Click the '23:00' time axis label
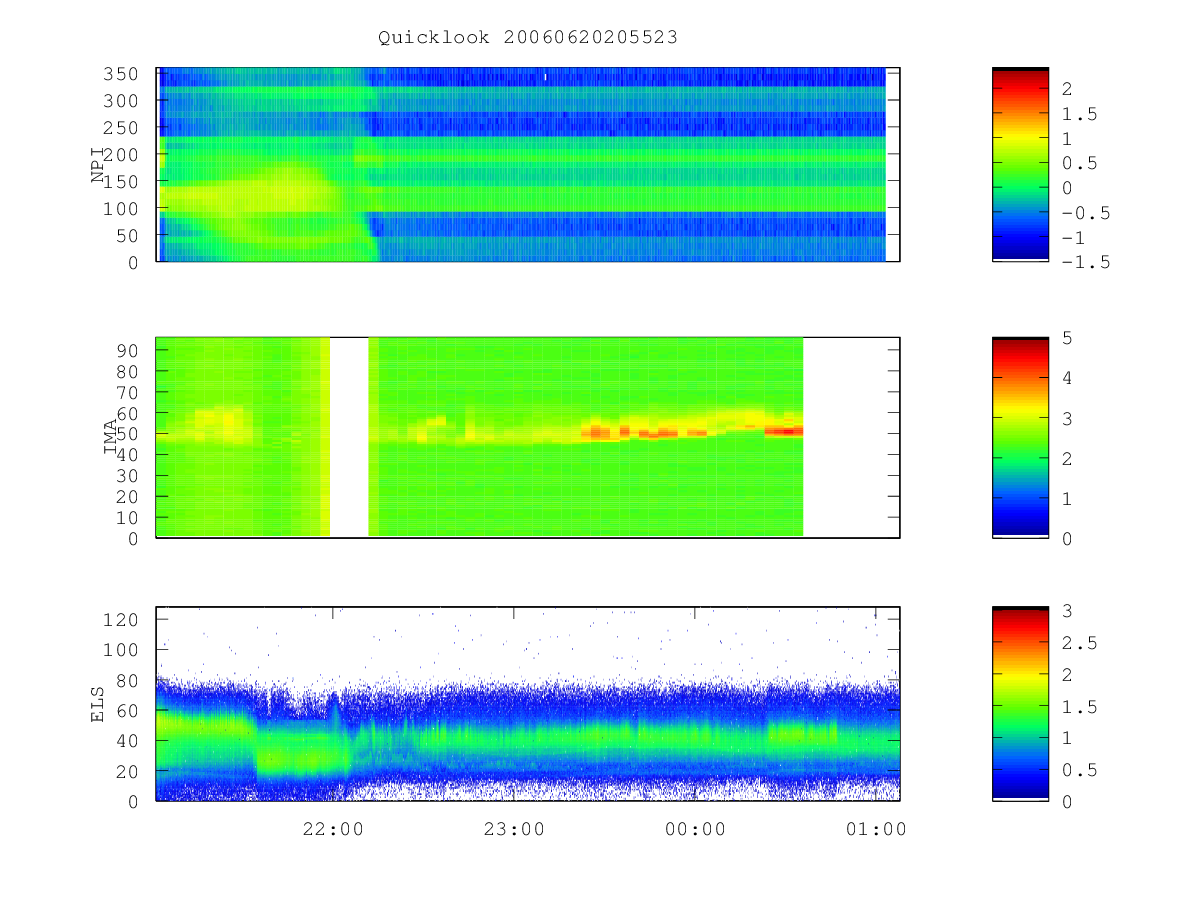1200x900 pixels. tap(513, 829)
